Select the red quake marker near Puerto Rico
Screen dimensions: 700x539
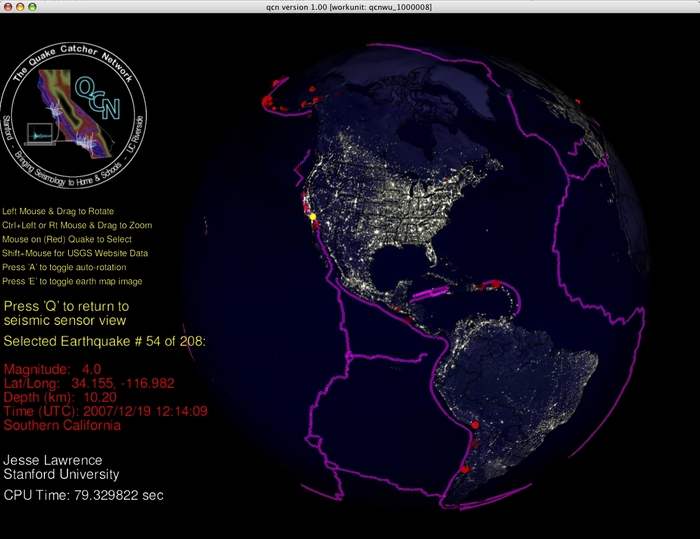pyautogui.click(x=494, y=285)
